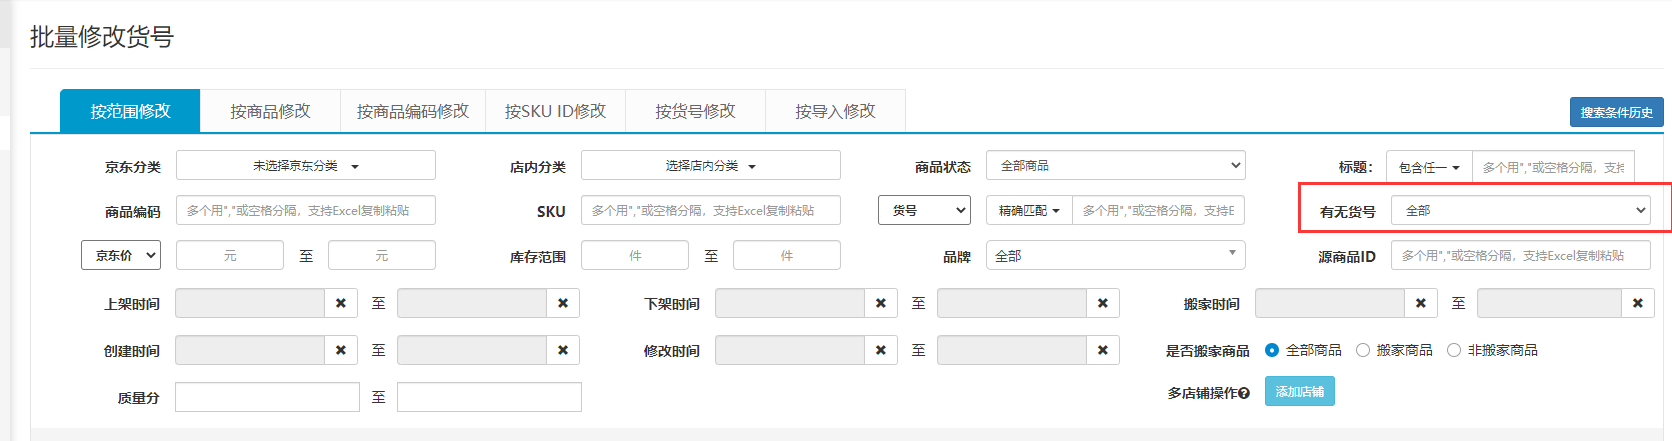This screenshot has width=1672, height=441.
Task: Open the 京东分类 category dropdown
Action: (x=306, y=166)
